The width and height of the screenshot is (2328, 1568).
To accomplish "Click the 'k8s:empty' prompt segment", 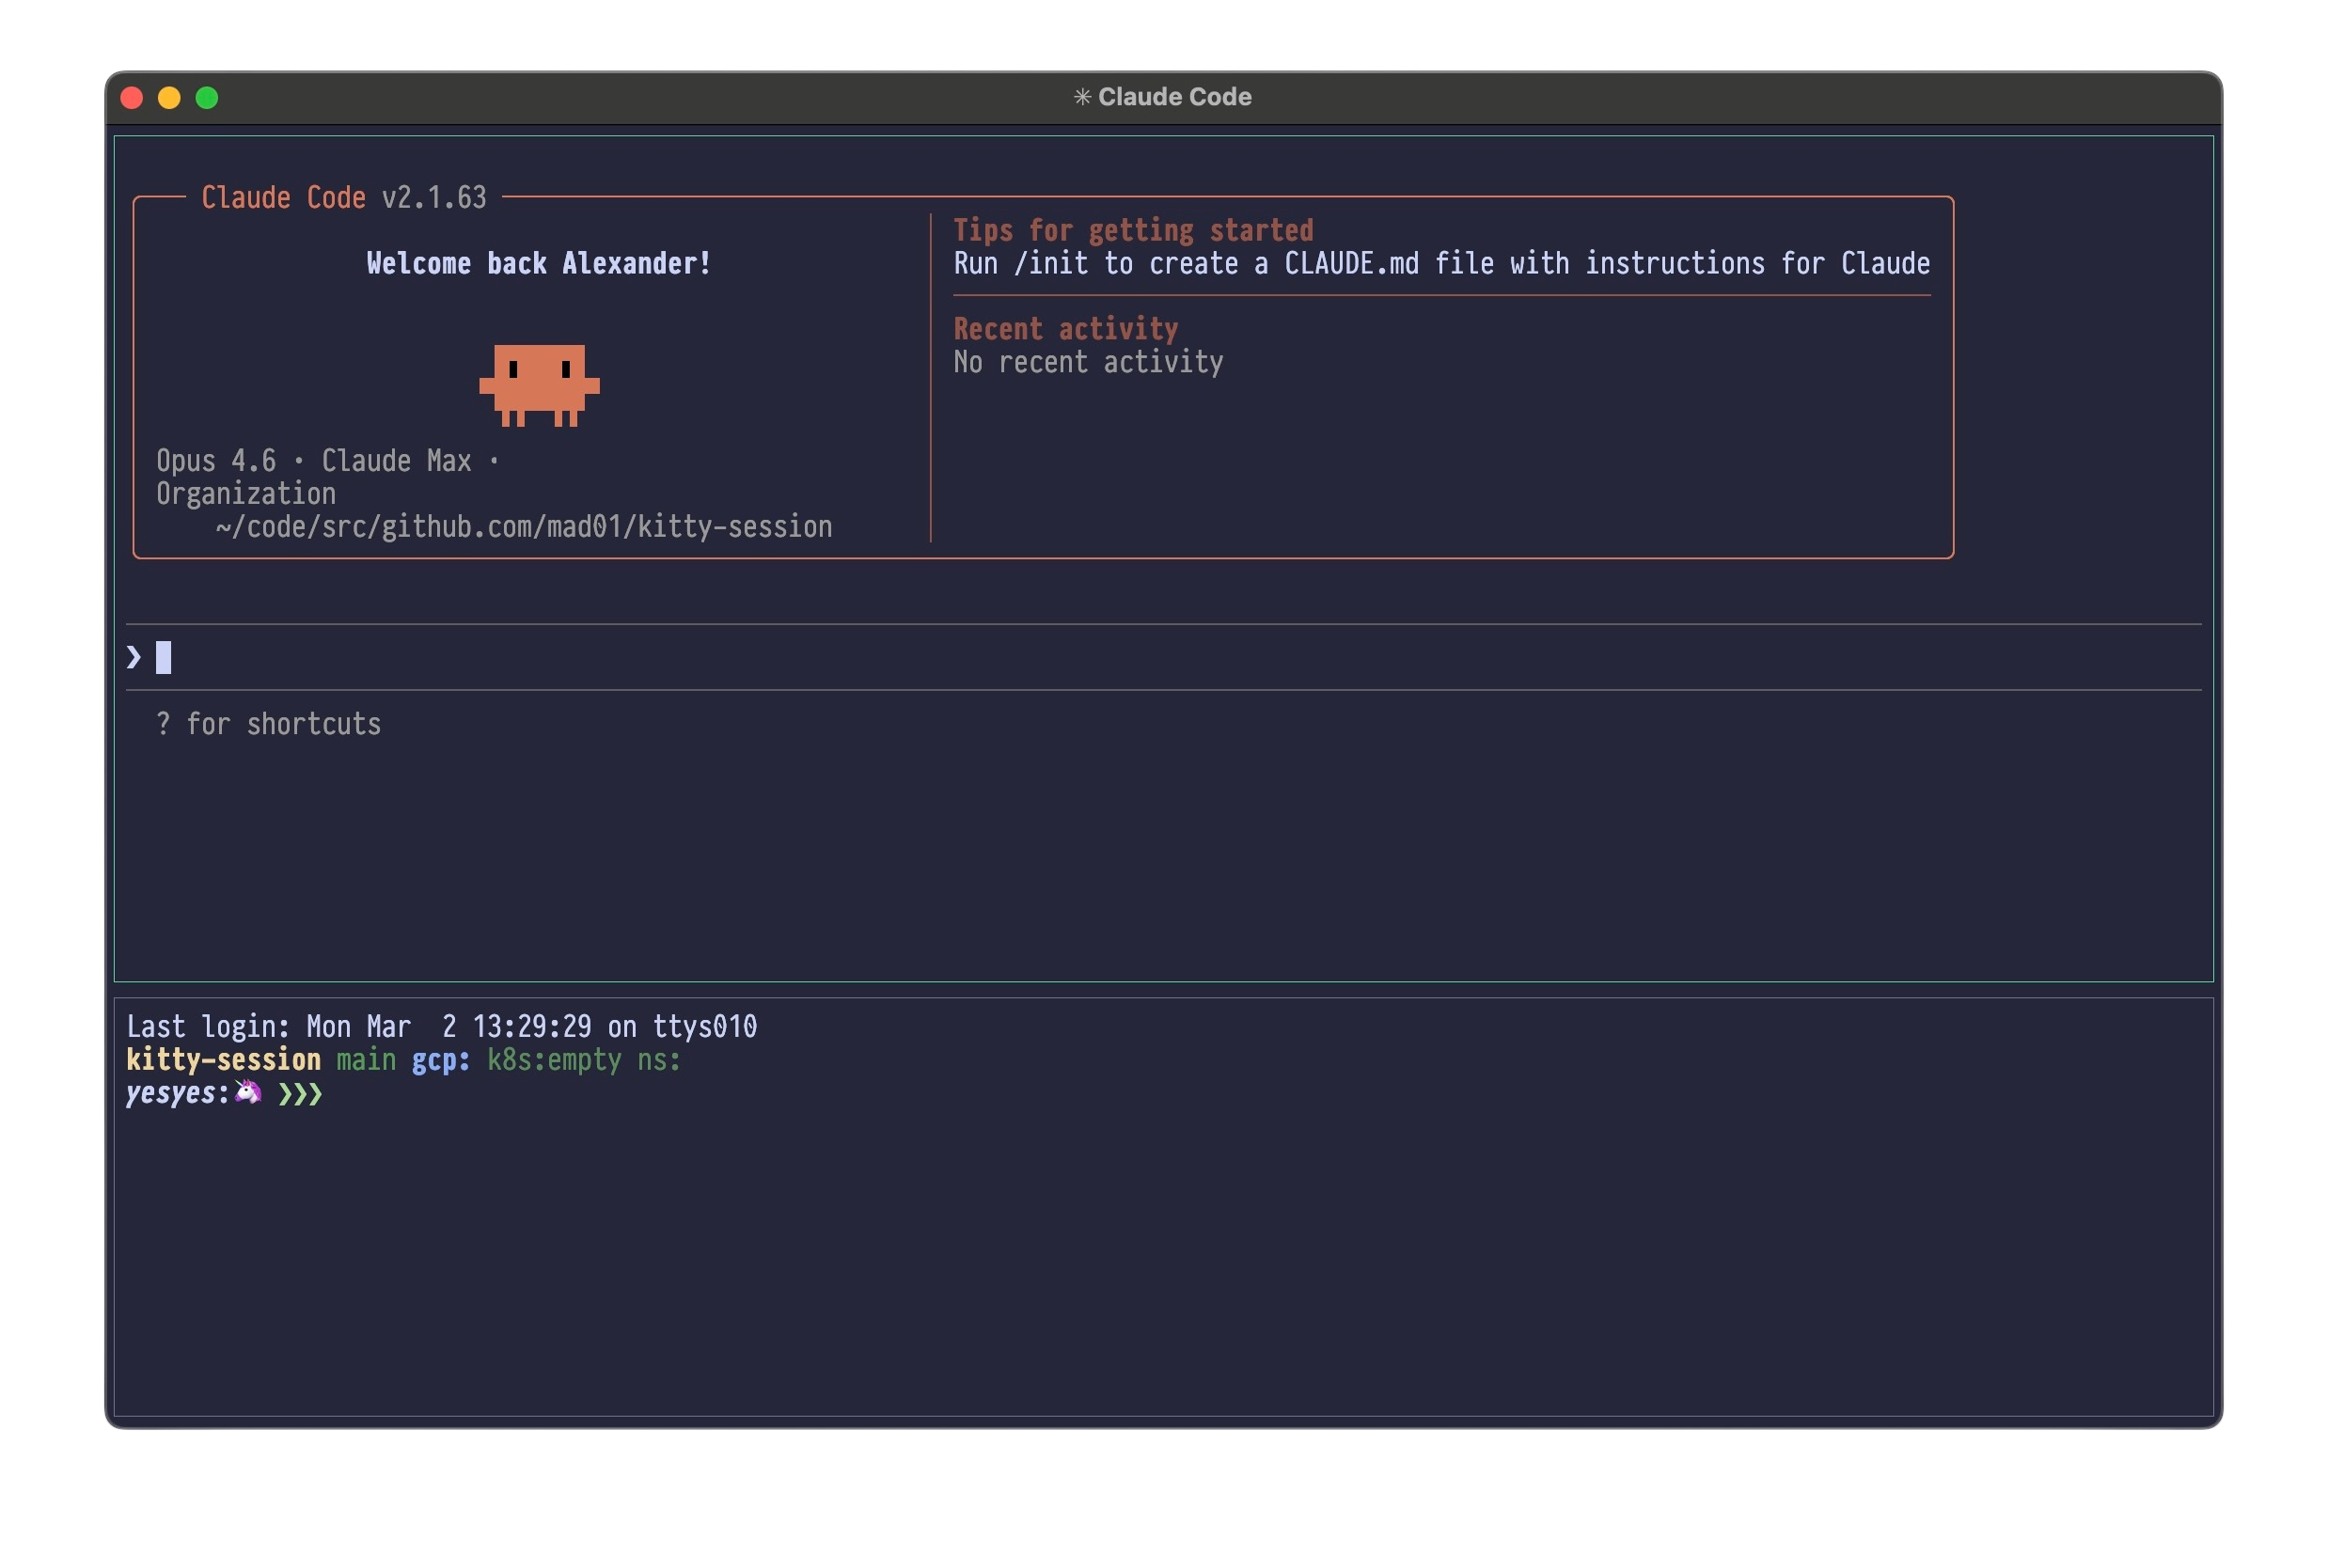I will click(x=554, y=1060).
